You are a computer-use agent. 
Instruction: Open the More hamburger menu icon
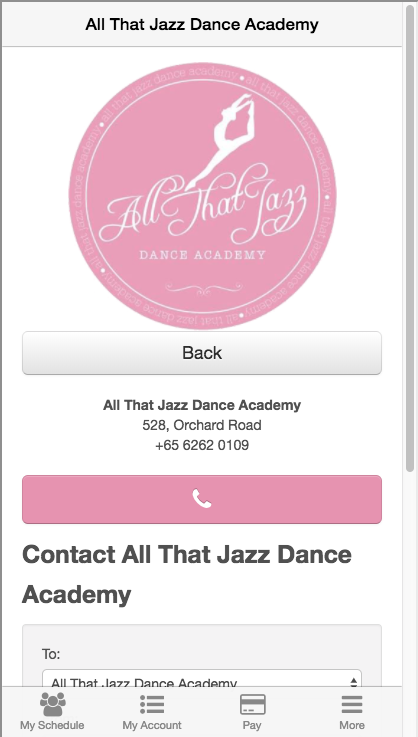coord(352,705)
